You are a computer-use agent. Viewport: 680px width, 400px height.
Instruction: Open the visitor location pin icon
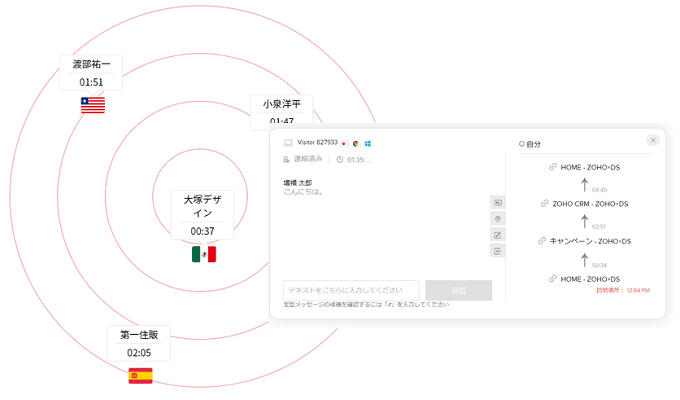(x=498, y=218)
